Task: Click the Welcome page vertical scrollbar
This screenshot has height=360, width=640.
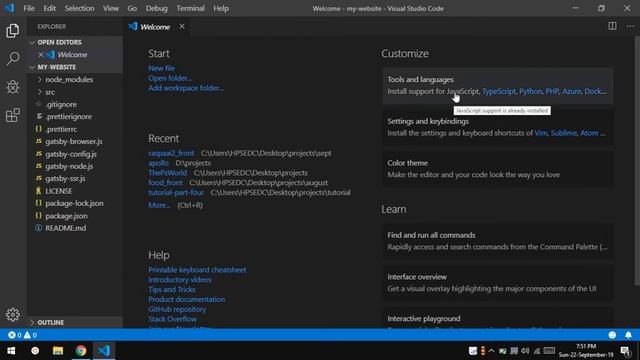Action: tap(637, 160)
